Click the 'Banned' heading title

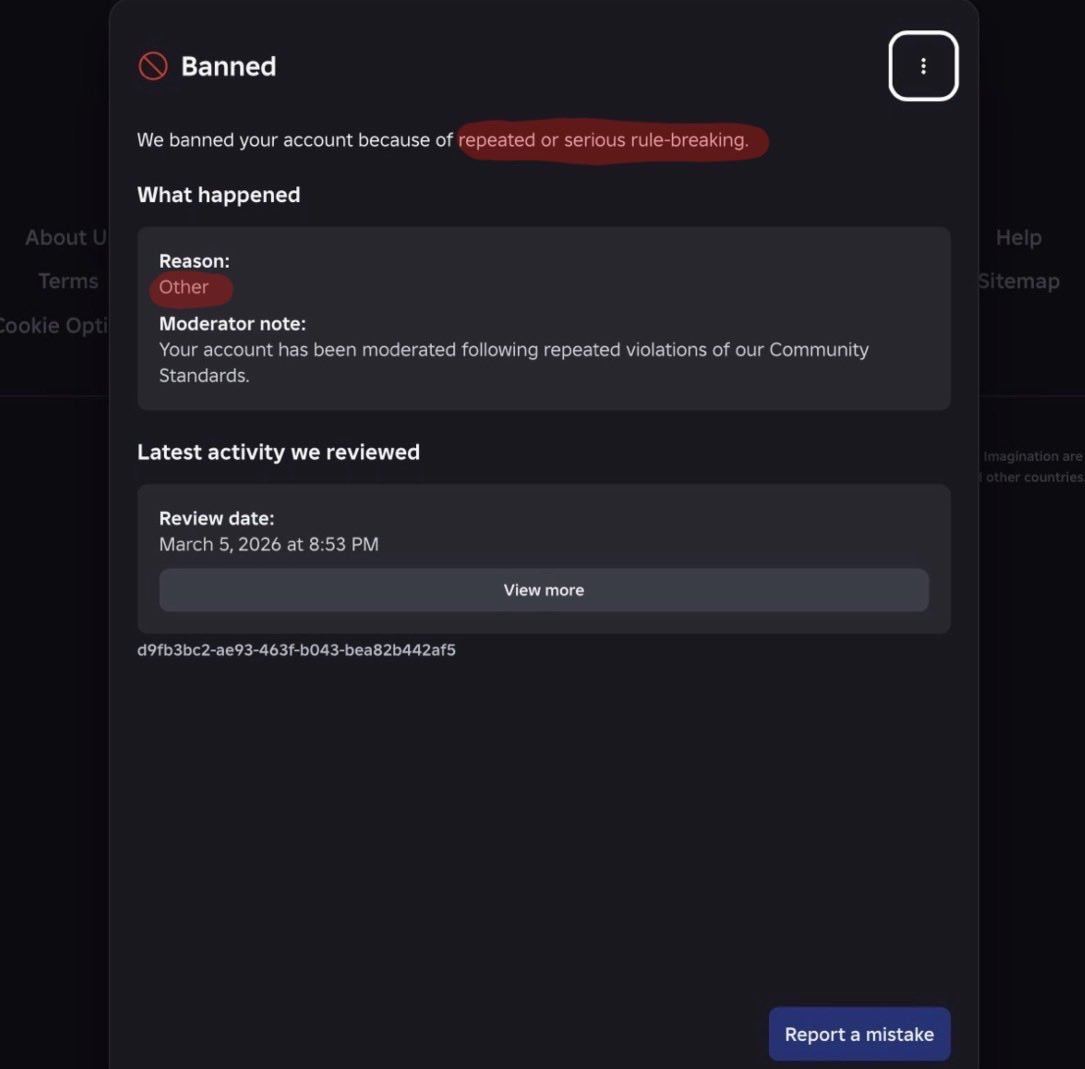click(228, 67)
